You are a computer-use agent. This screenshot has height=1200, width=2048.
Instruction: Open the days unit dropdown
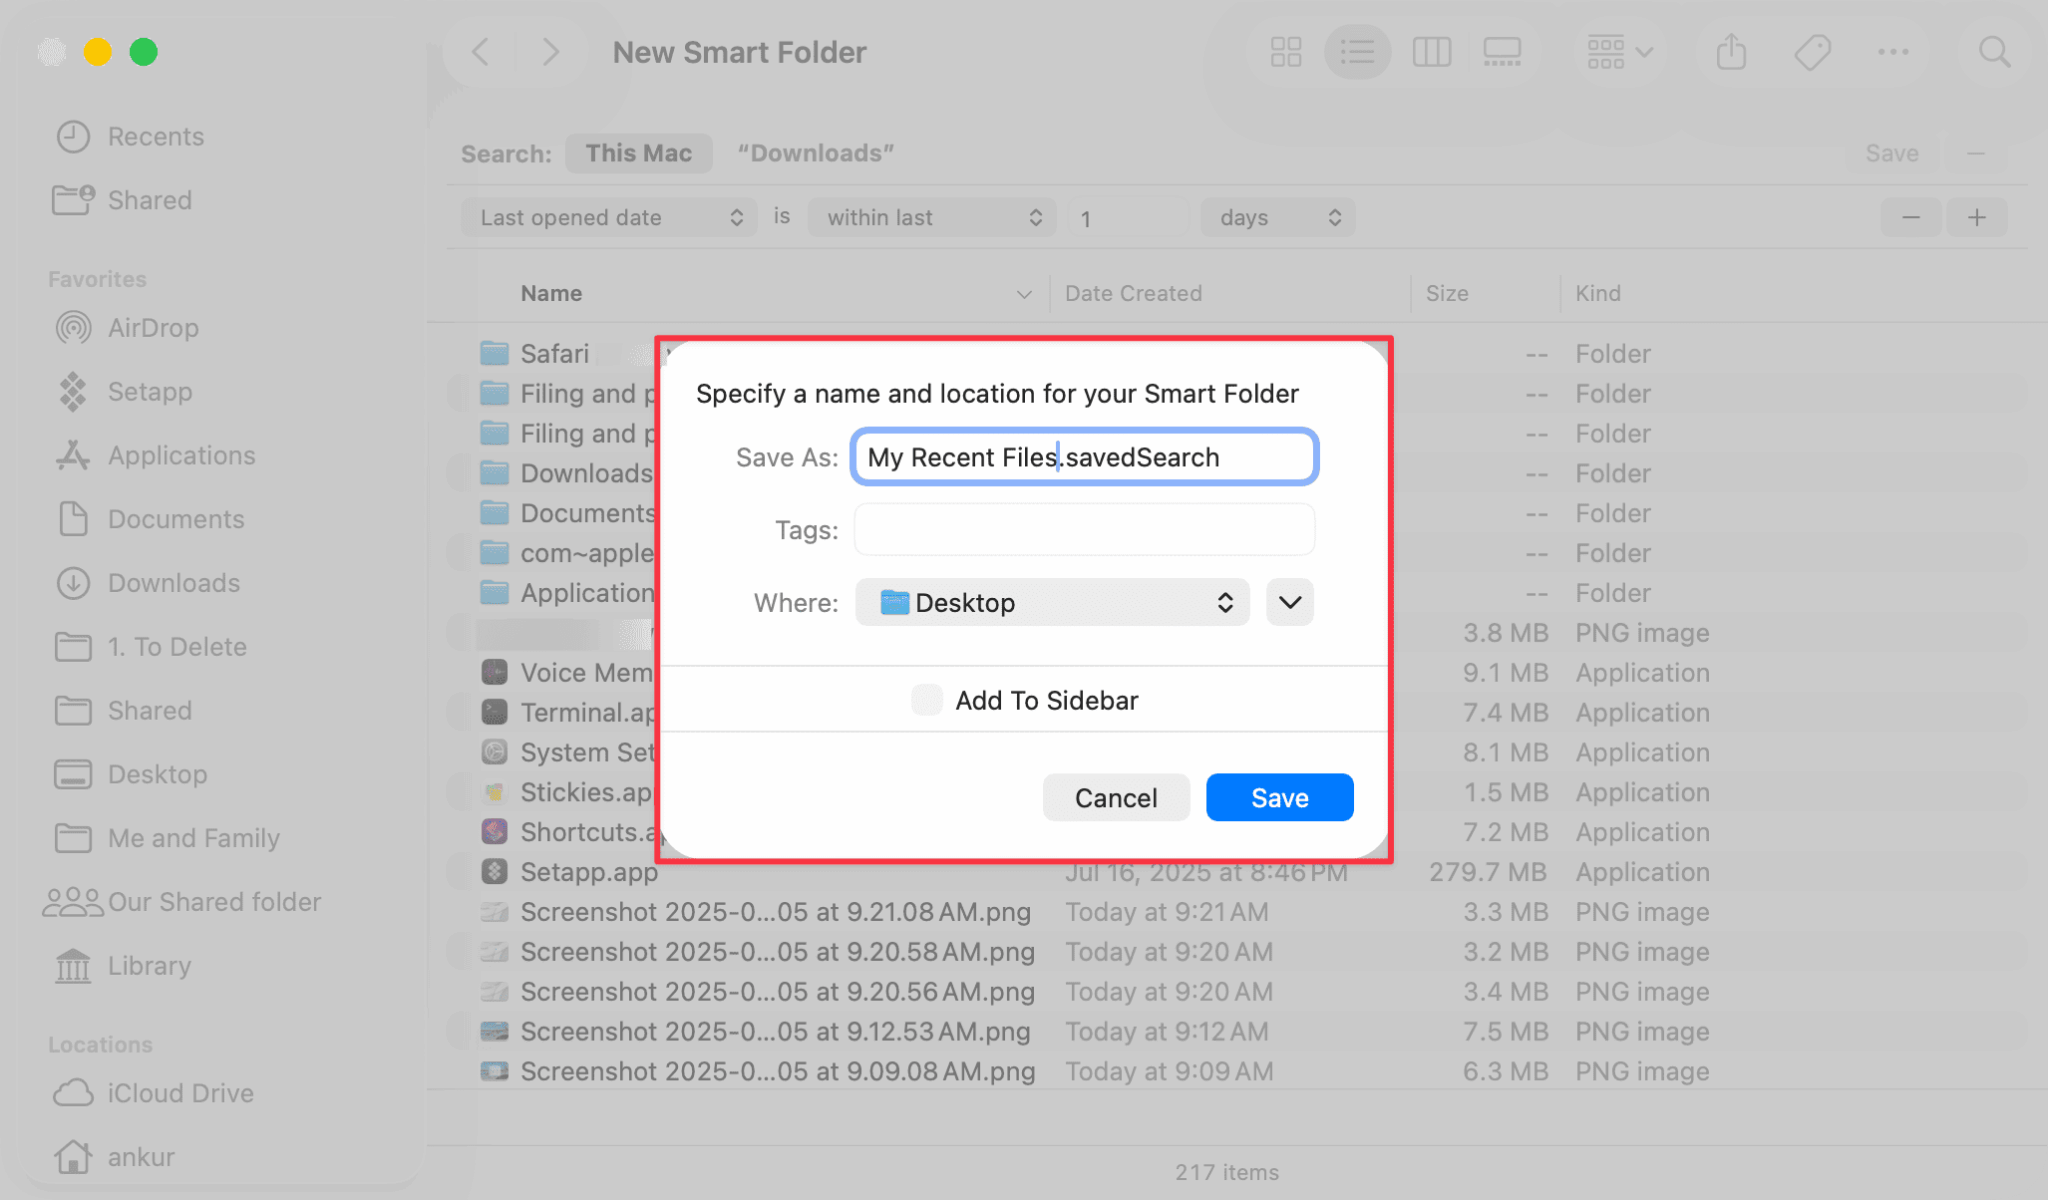(1278, 217)
